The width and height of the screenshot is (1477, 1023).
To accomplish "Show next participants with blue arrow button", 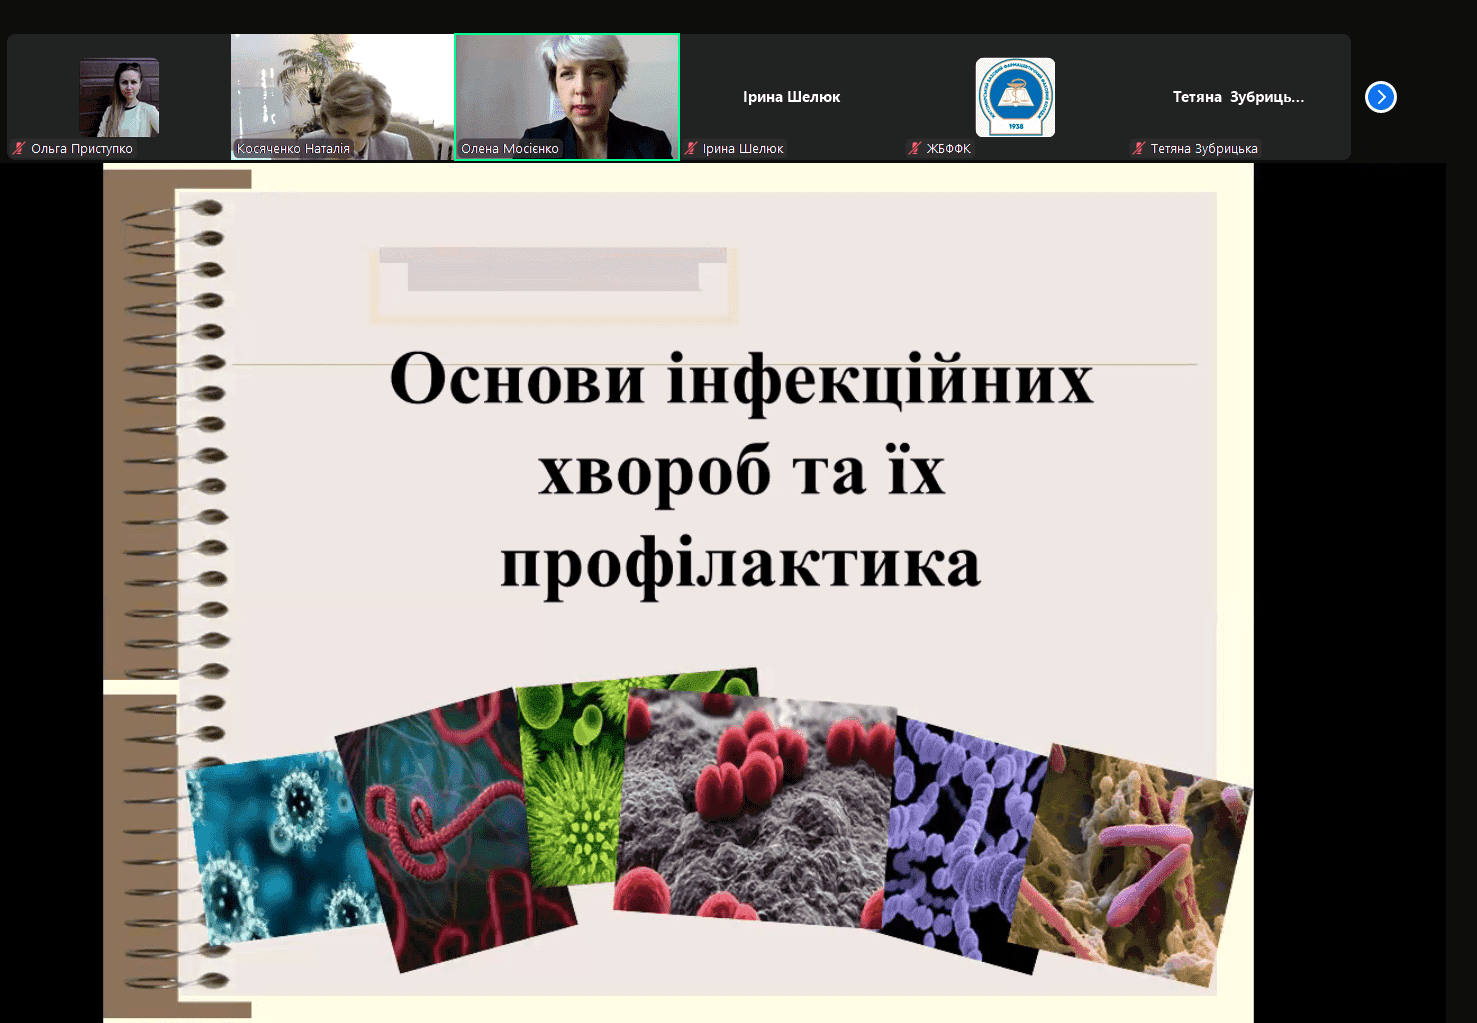I will [x=1380, y=97].
